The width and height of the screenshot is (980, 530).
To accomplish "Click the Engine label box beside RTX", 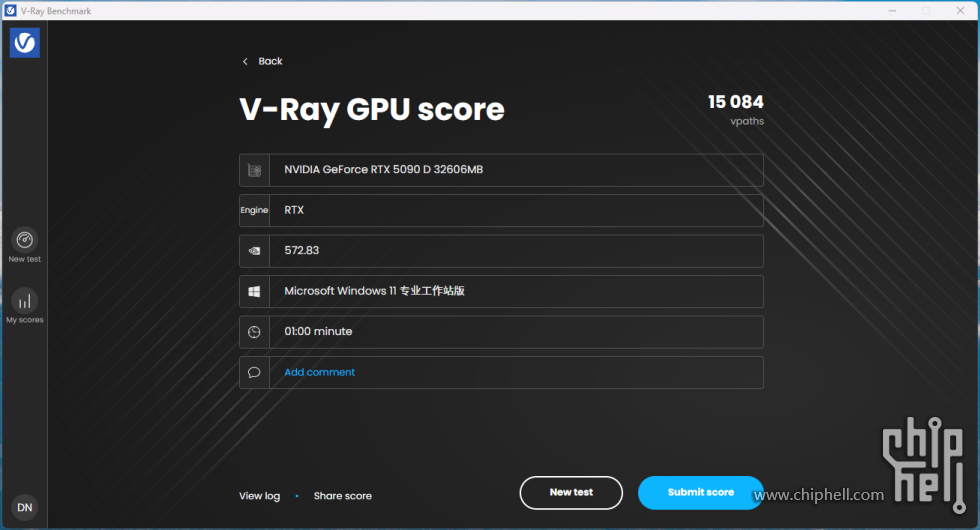I will 254,211.
